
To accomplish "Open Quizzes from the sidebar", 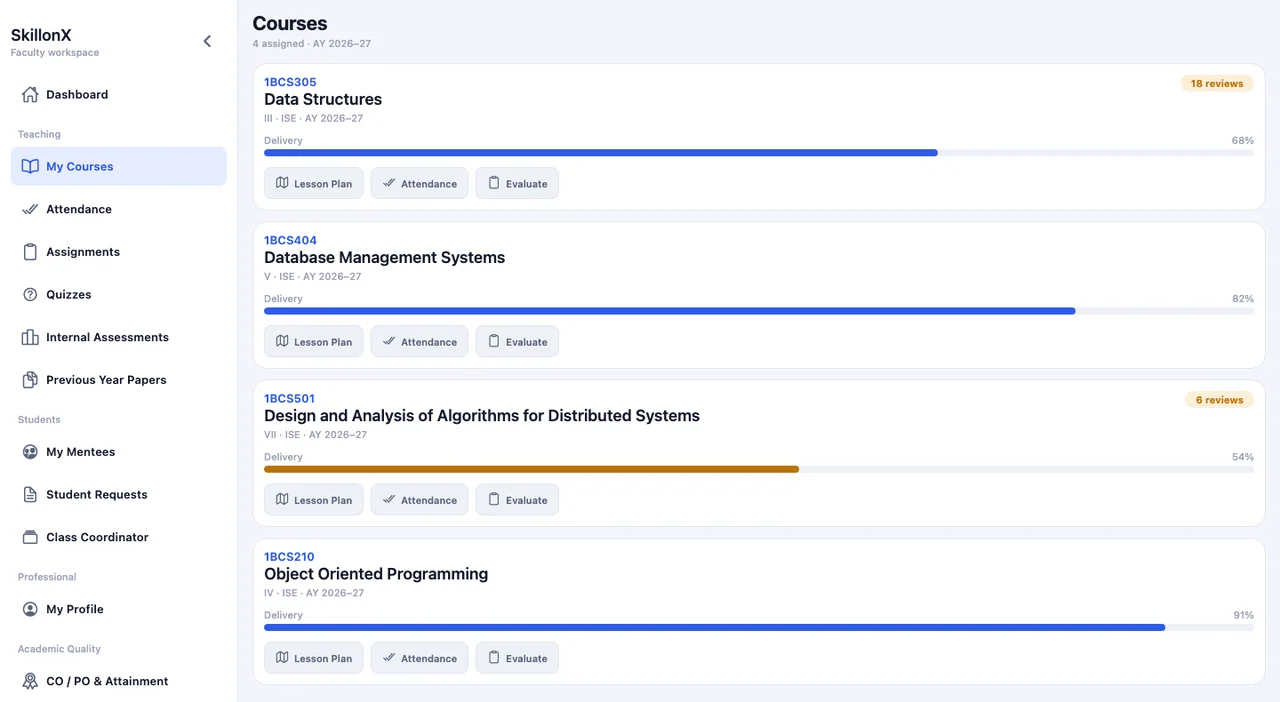I will tap(119, 294).
